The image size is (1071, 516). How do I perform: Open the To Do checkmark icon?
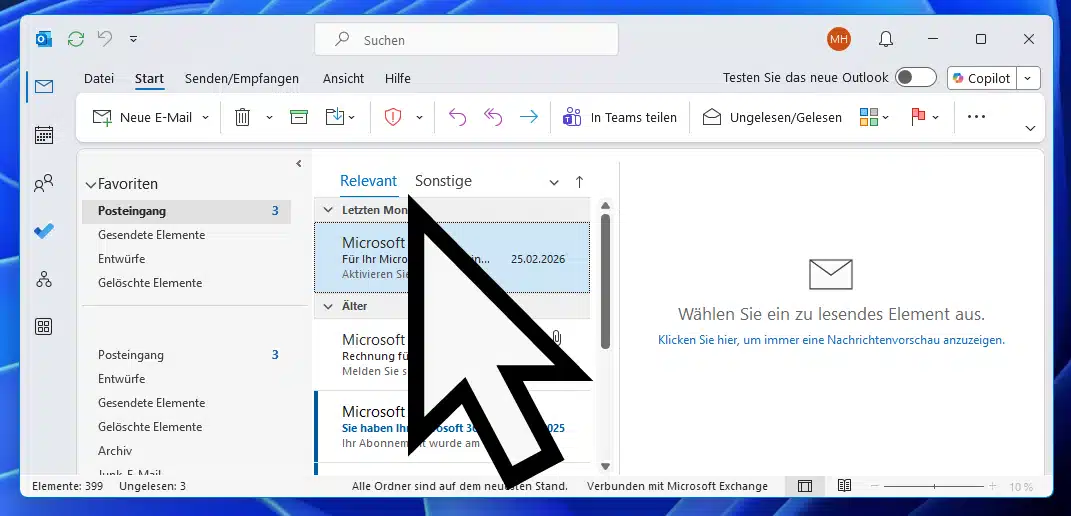(x=43, y=231)
